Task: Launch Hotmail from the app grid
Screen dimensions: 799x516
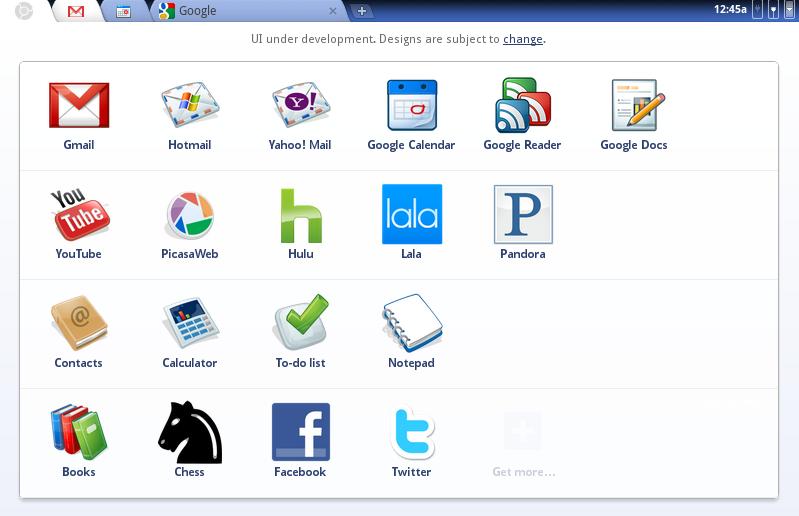Action: click(190, 104)
